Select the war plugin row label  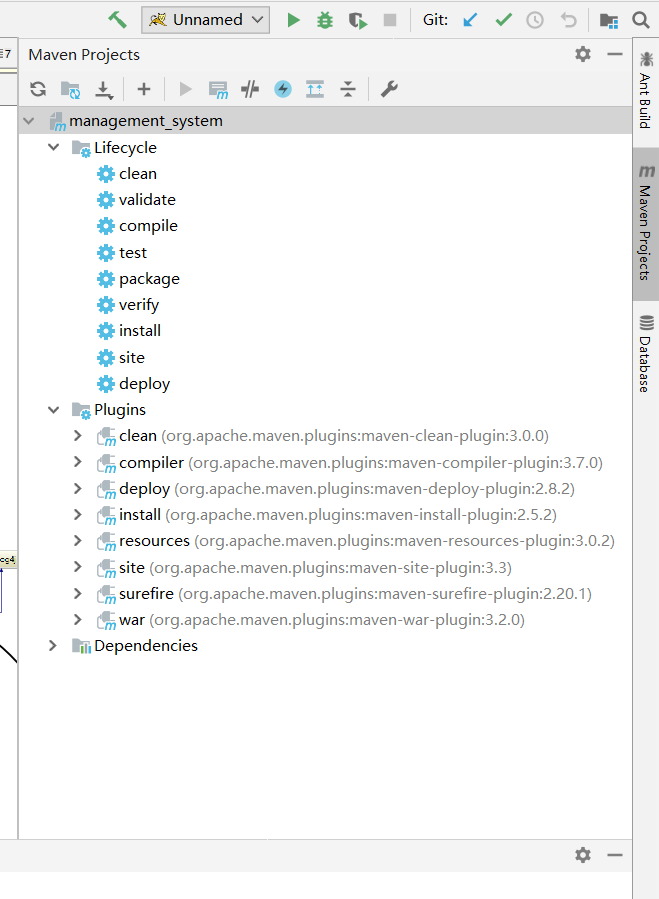pyautogui.click(x=132, y=620)
